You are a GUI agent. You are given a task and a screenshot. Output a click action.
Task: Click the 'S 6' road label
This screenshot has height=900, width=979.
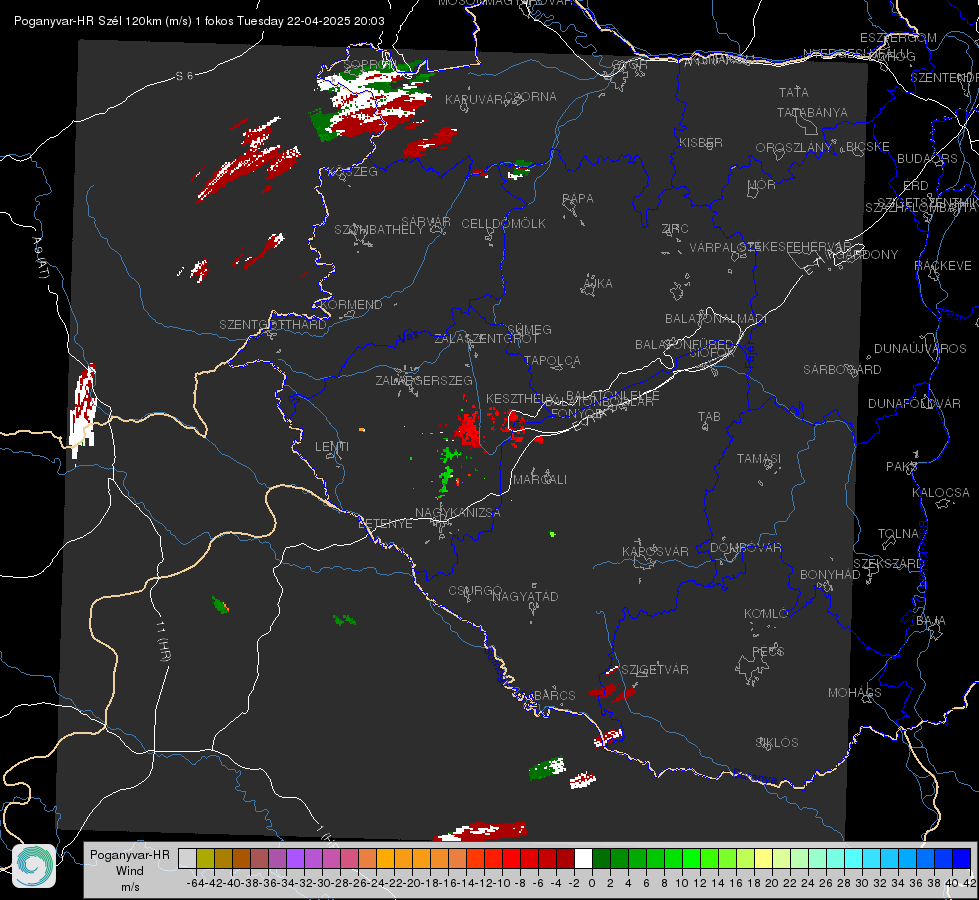185,76
